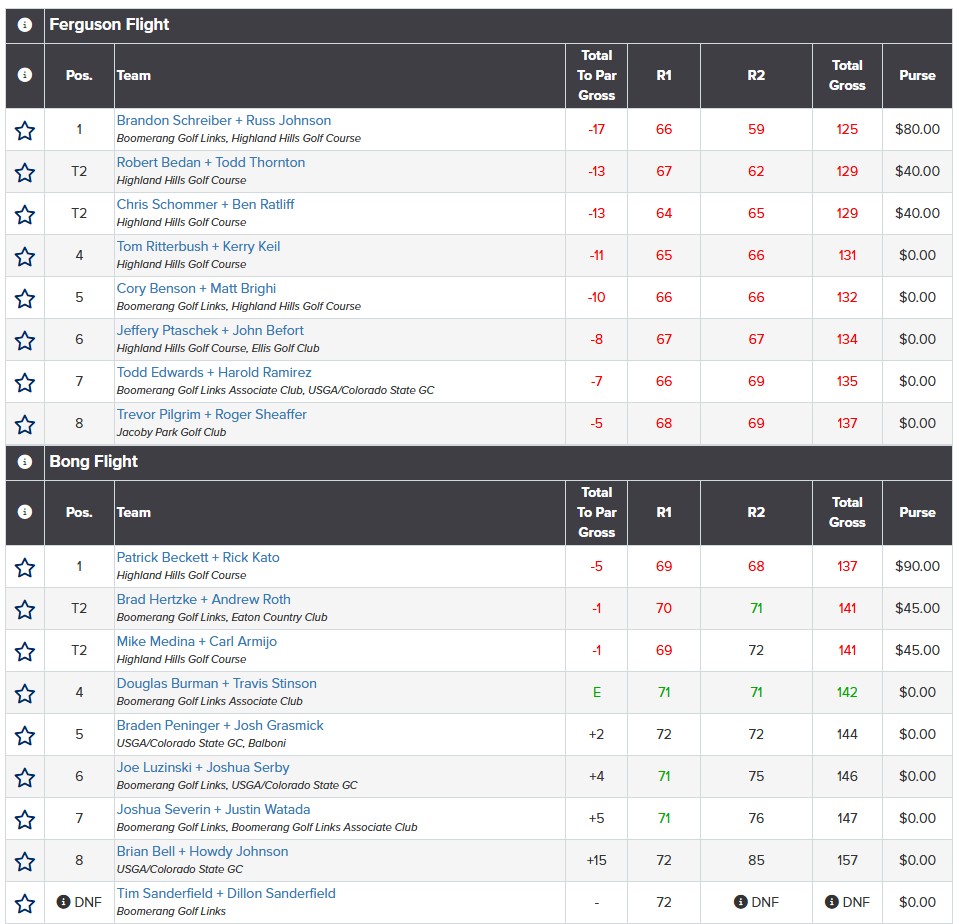Click the Ferguson Flight section header

click(479, 25)
